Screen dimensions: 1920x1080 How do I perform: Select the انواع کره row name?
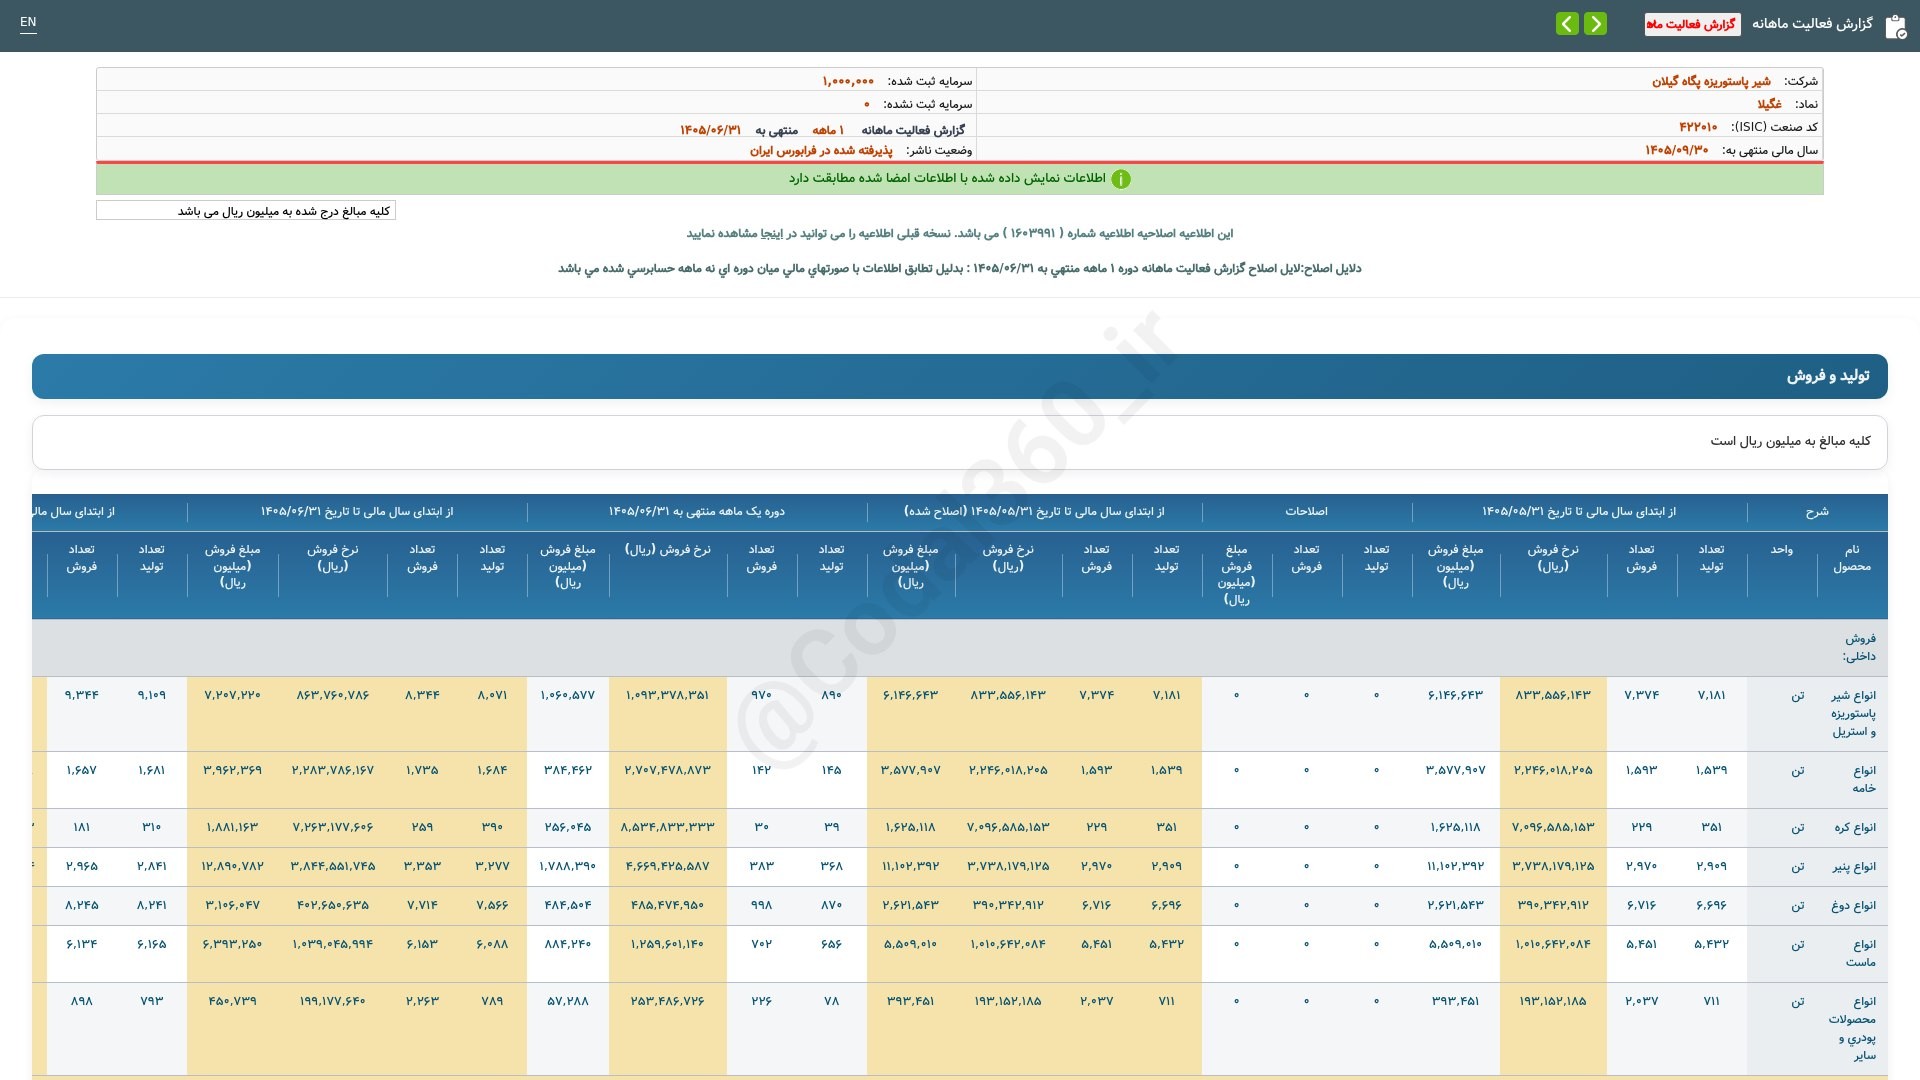[1853, 828]
